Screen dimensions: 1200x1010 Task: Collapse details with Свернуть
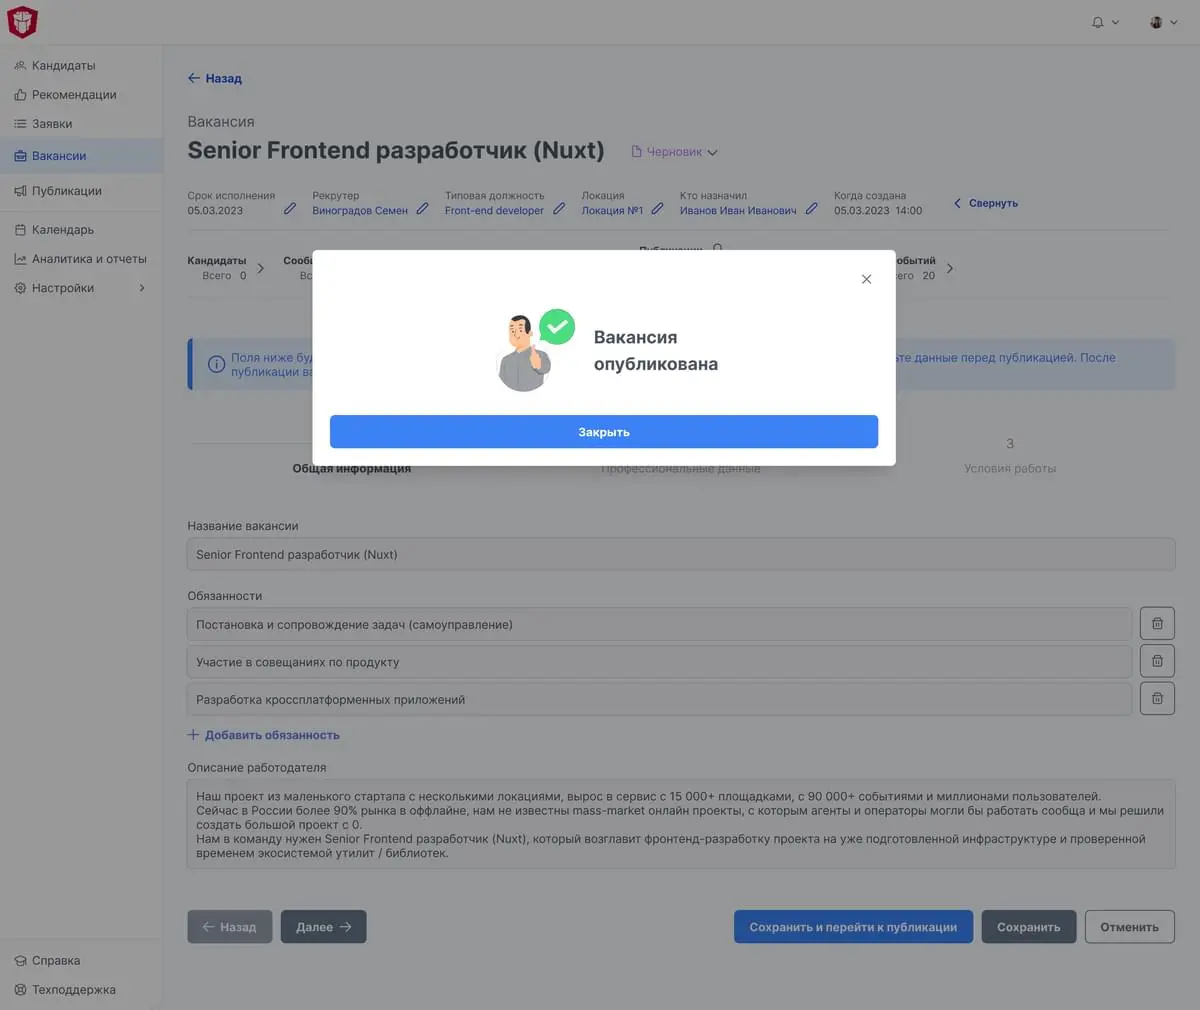click(x=986, y=203)
